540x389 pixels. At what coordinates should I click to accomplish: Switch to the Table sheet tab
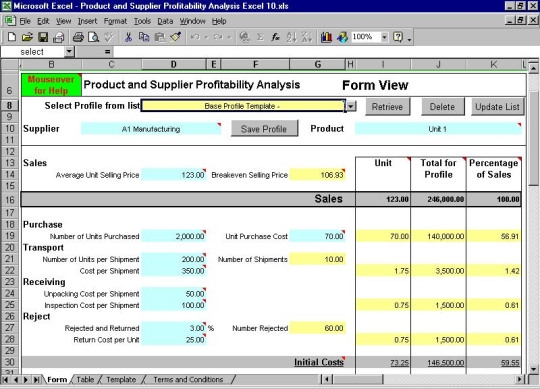coord(85,379)
